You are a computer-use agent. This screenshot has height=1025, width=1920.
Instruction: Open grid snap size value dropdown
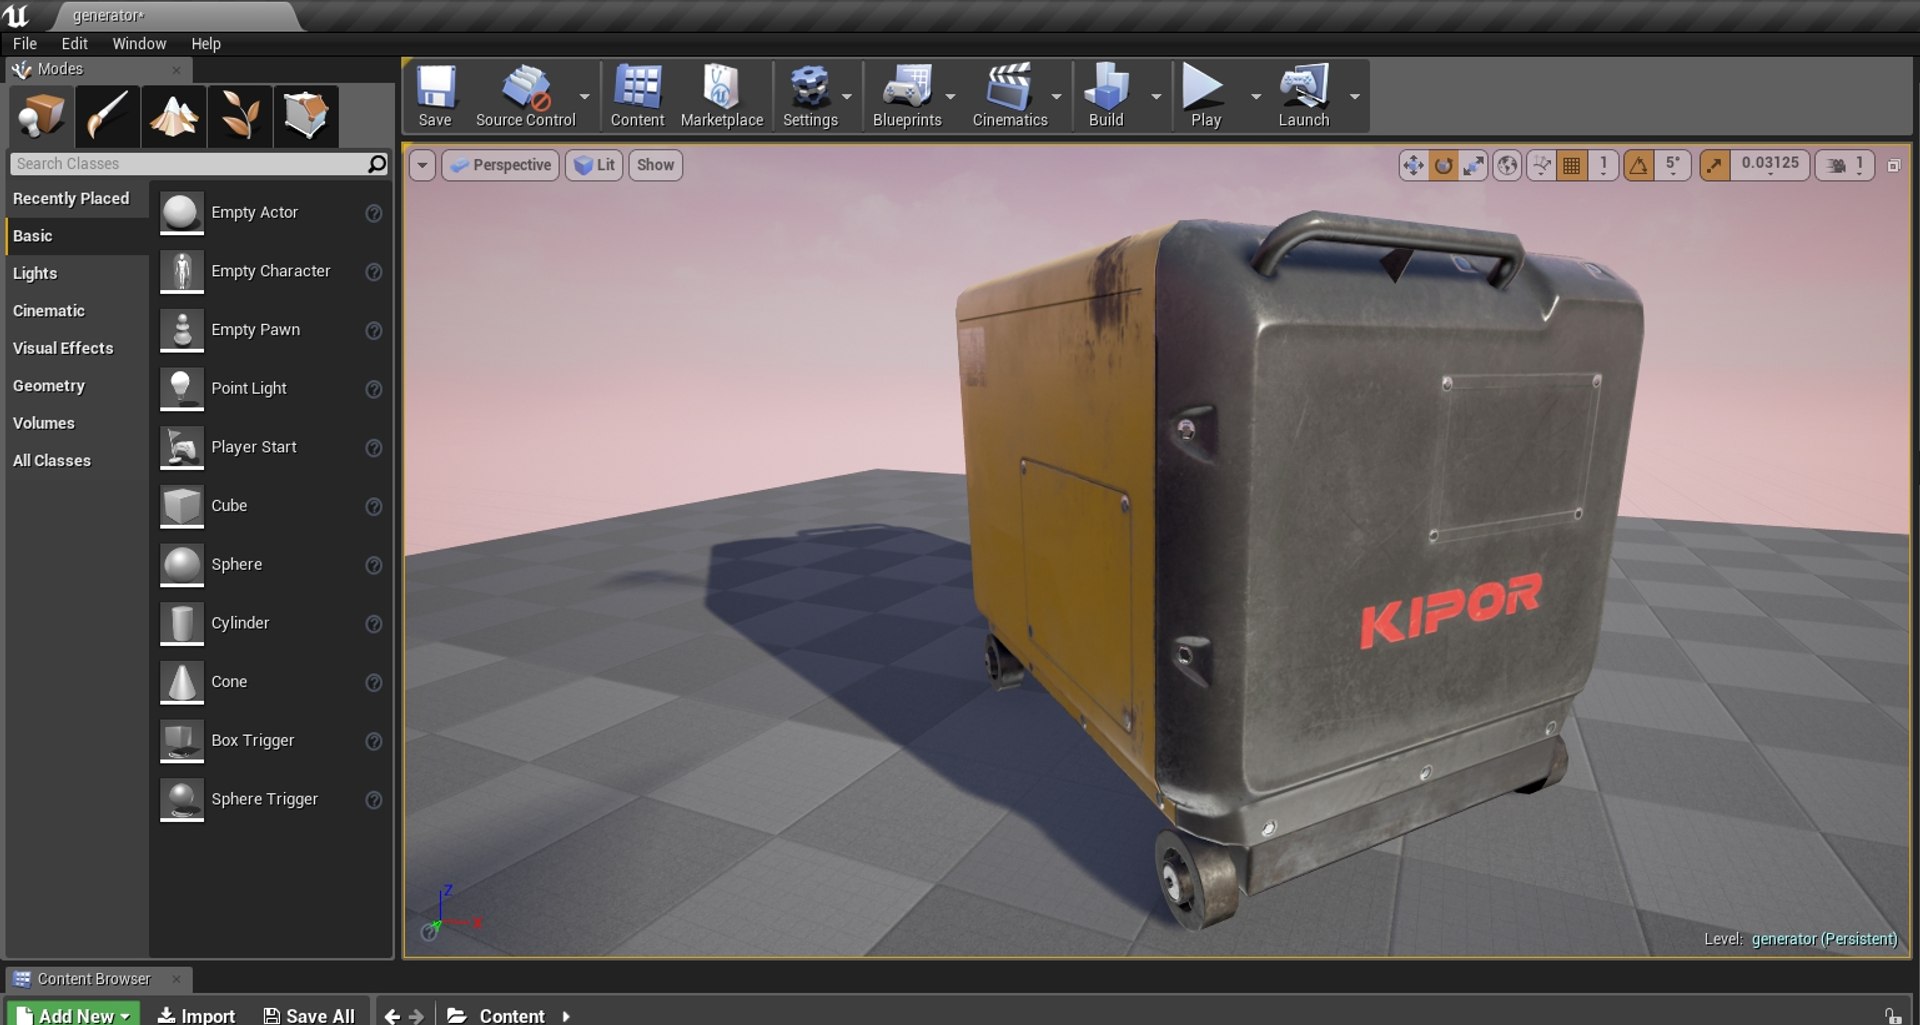coord(1604,166)
